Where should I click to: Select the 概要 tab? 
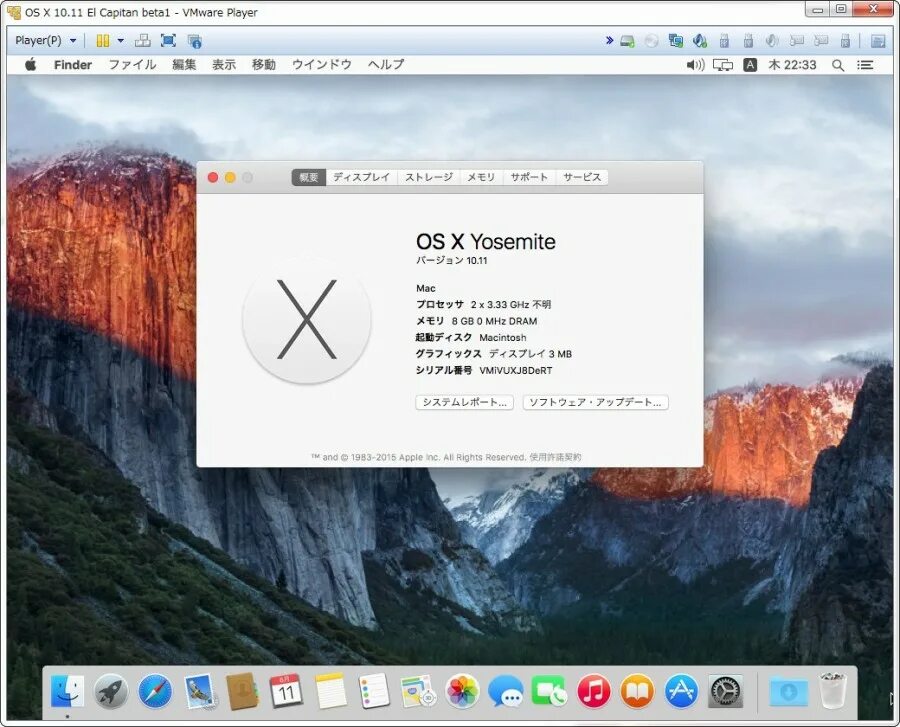[x=309, y=177]
